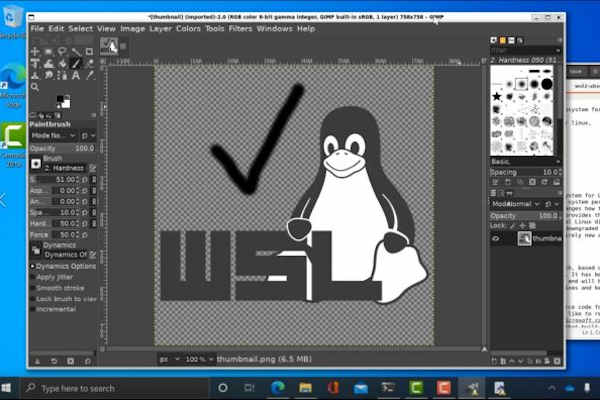Select the Fuzzy Select wand tool

tap(76, 51)
